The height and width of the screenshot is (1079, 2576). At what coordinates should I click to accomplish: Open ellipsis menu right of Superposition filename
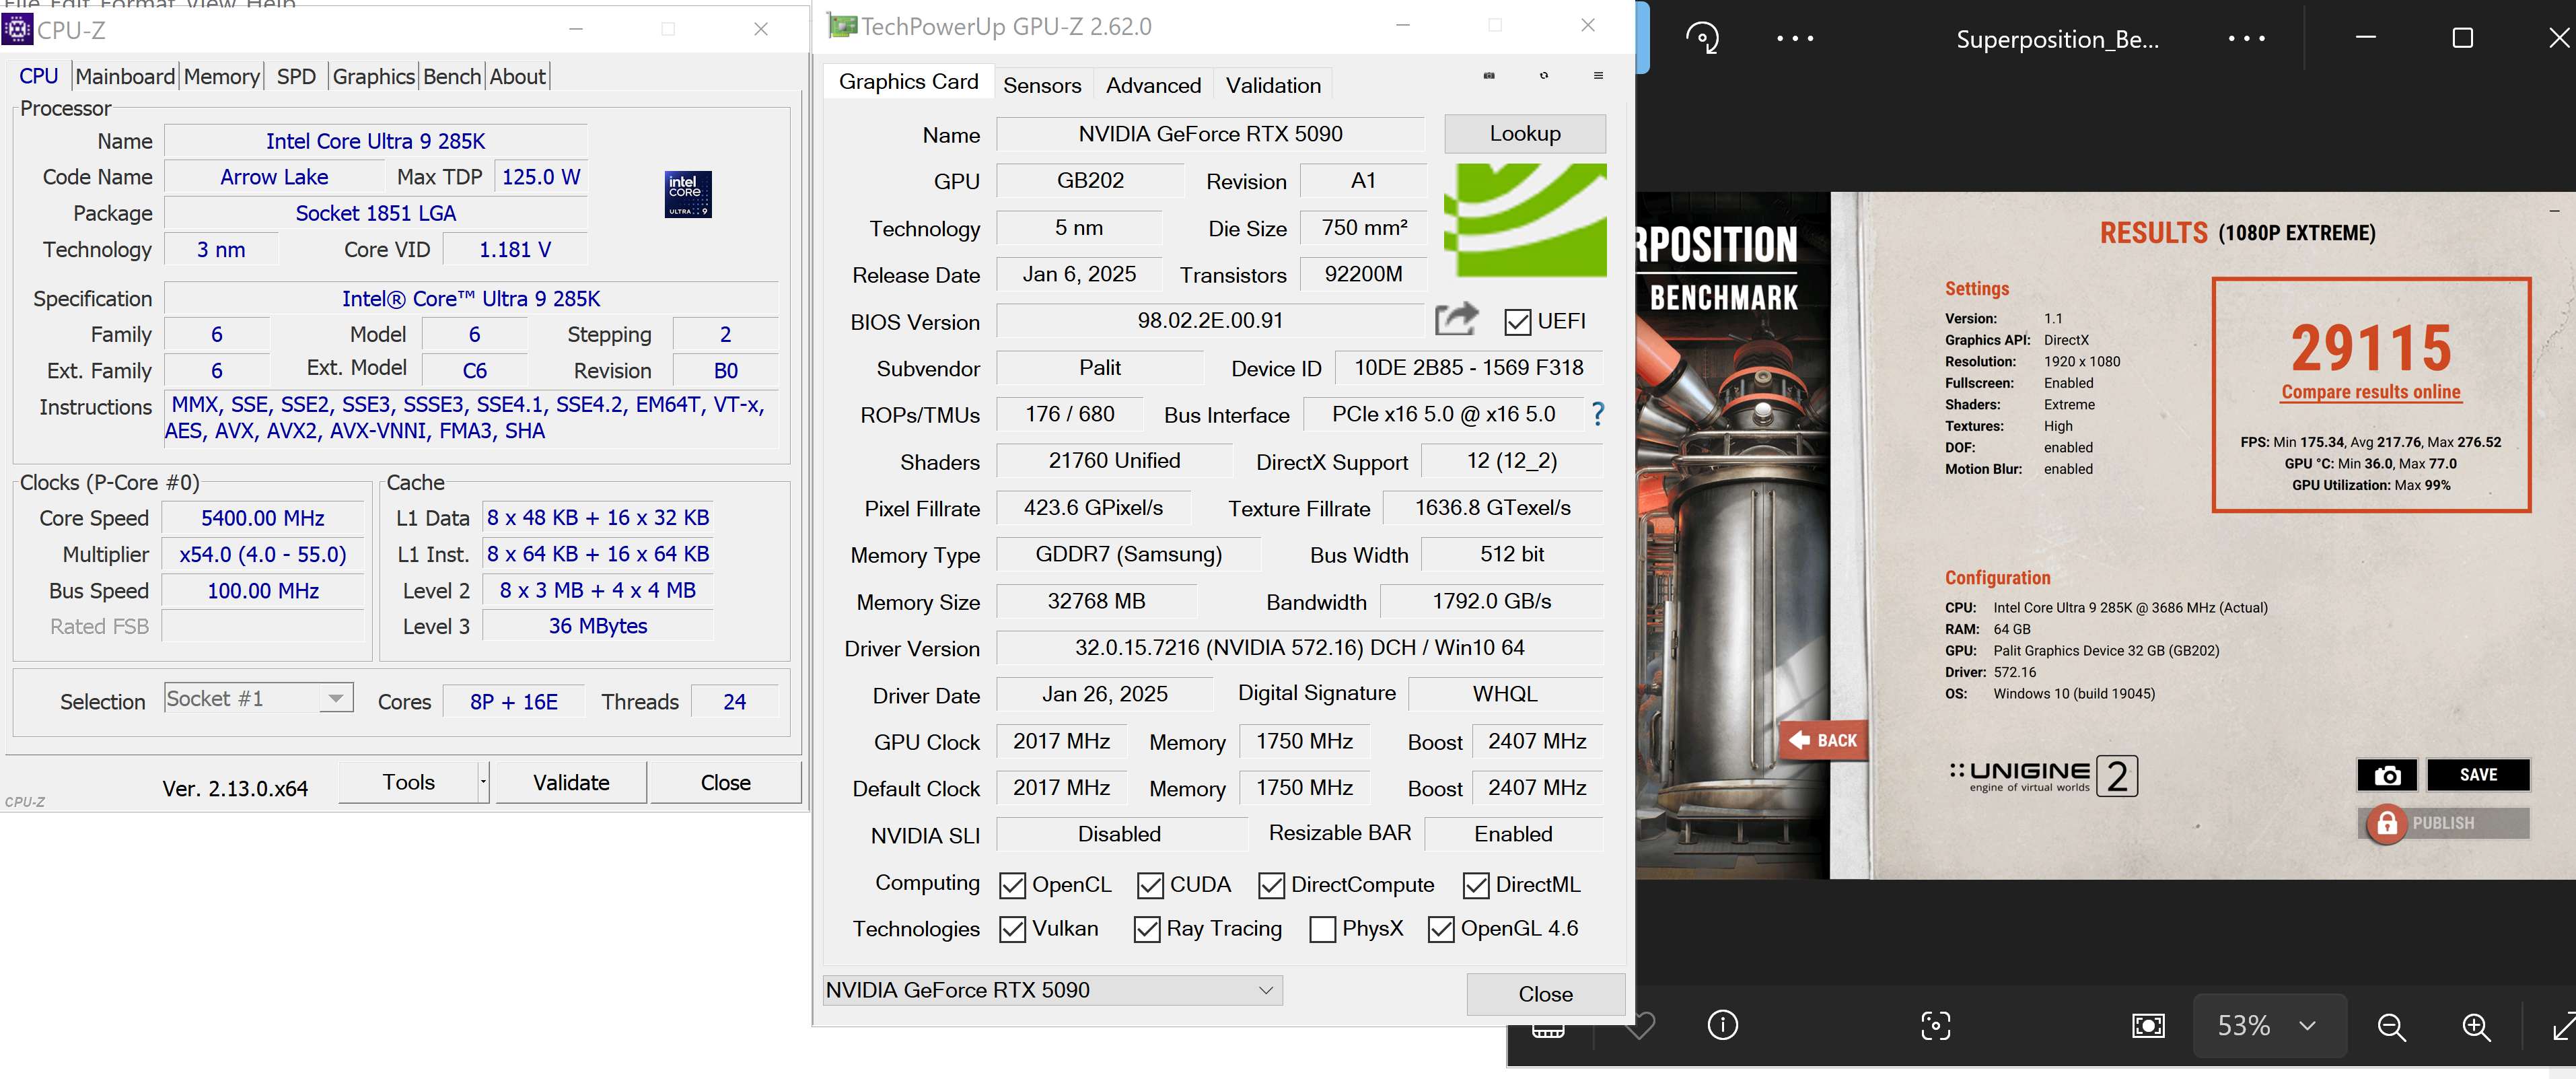coord(2247,39)
